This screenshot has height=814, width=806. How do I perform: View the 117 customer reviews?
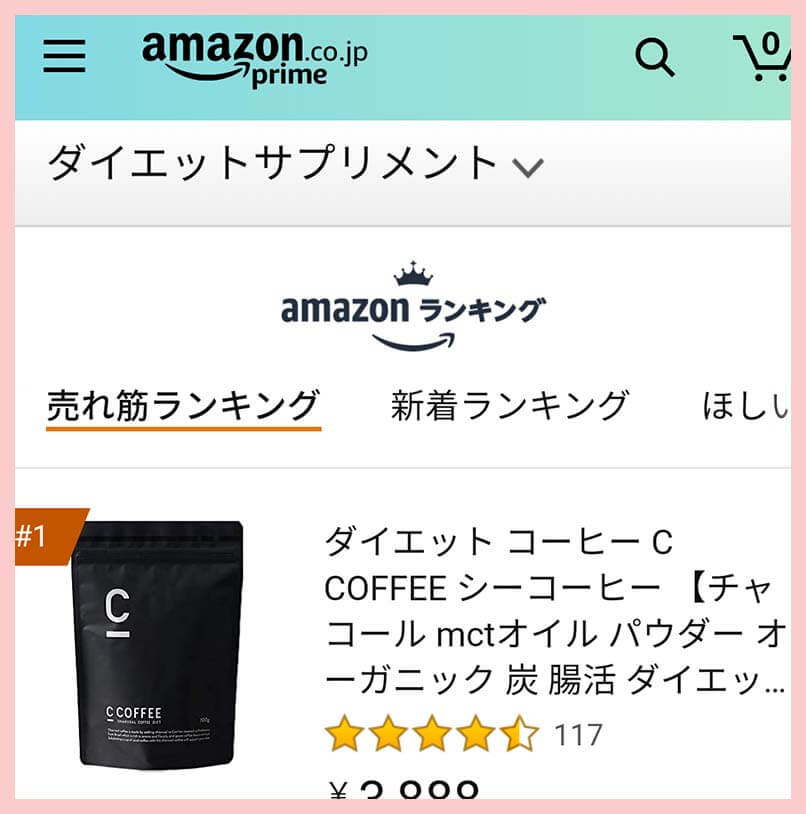[578, 735]
